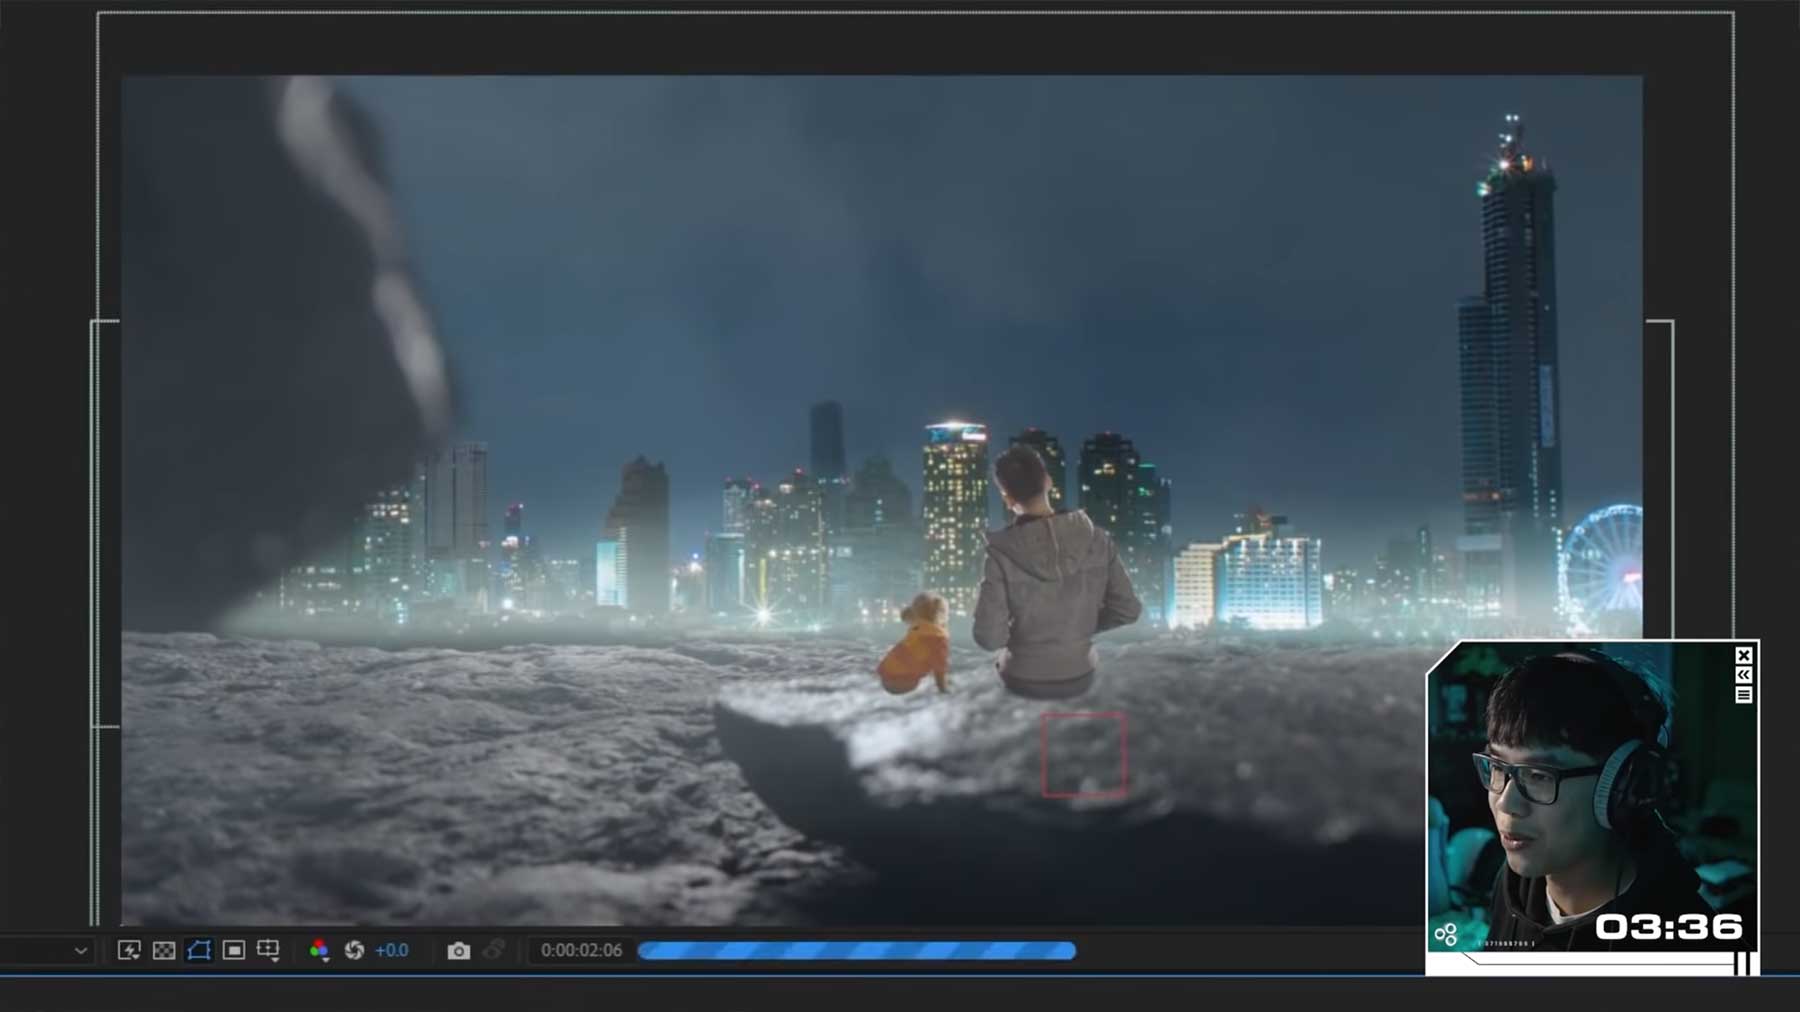Click the blue render progress bar

857,950
